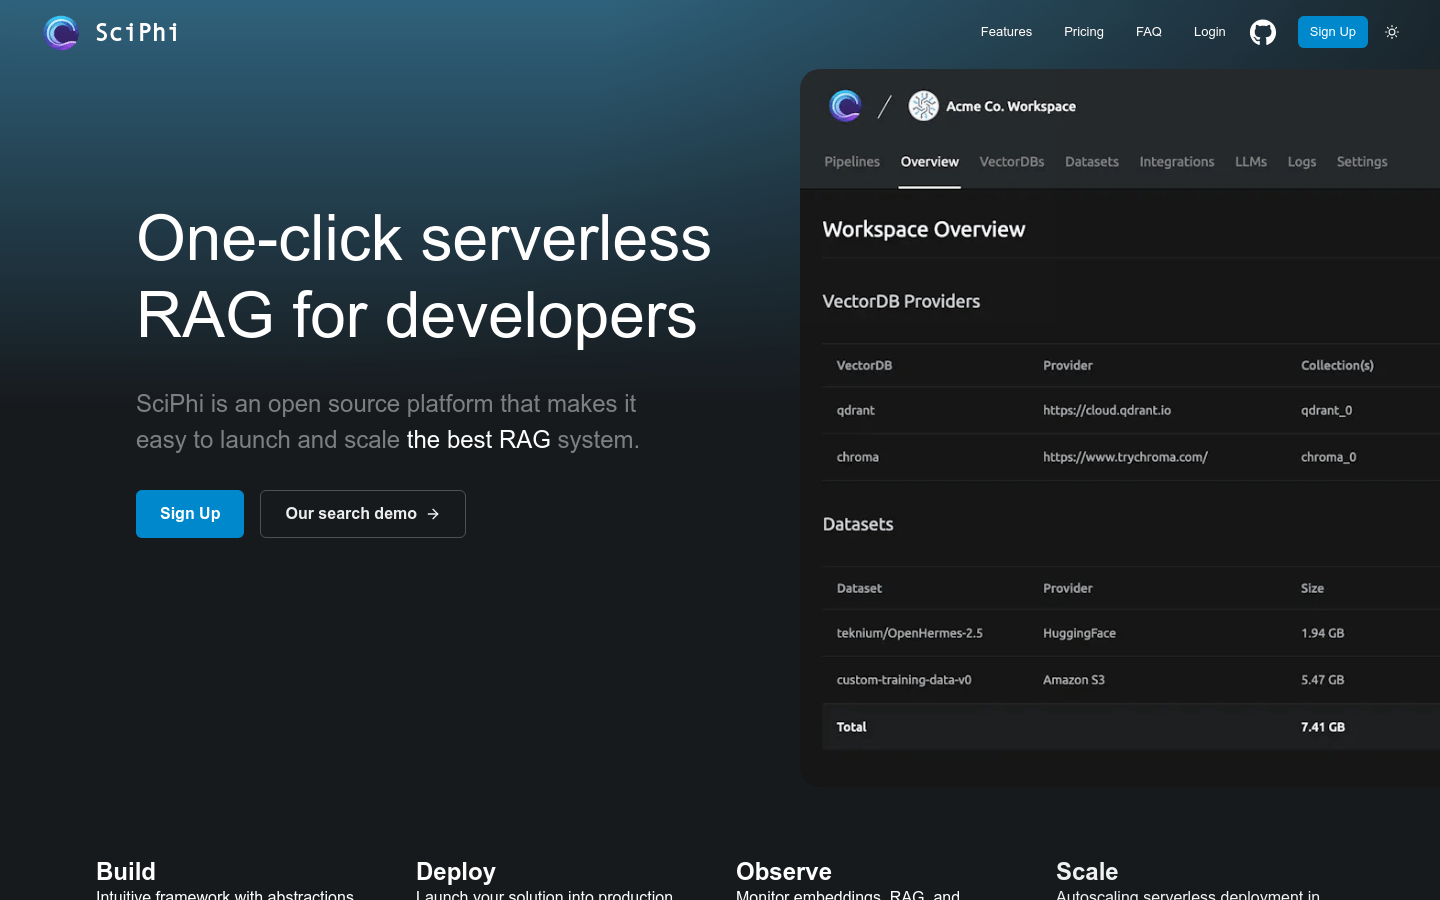Switch to the VectorDBs tab

click(x=1012, y=162)
